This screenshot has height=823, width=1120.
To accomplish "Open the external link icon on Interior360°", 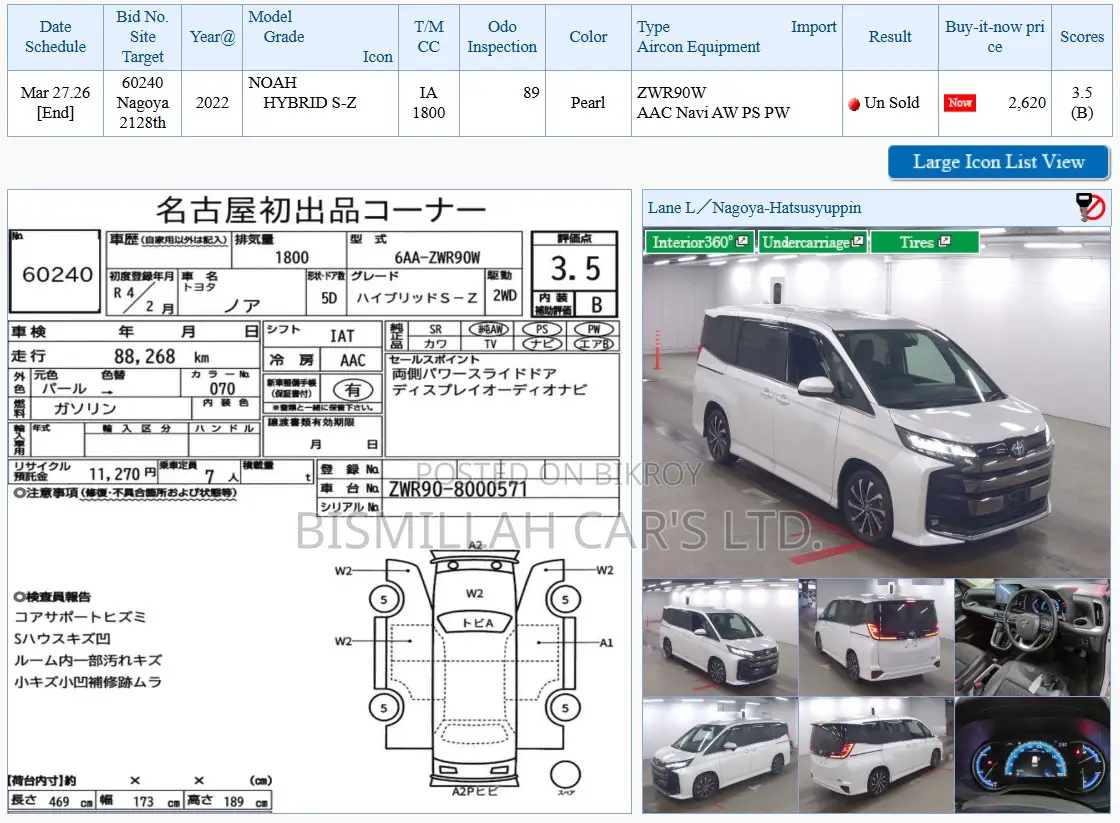I will coord(743,241).
